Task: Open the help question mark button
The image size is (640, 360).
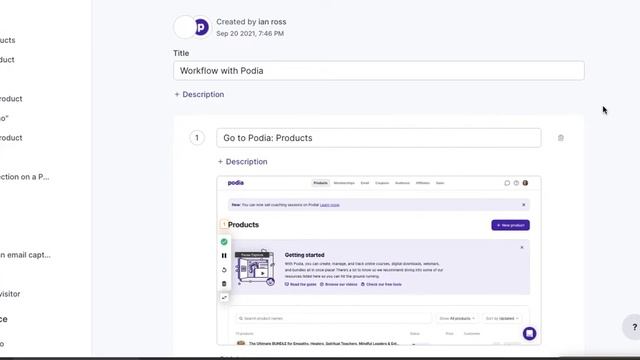Action: (634, 327)
